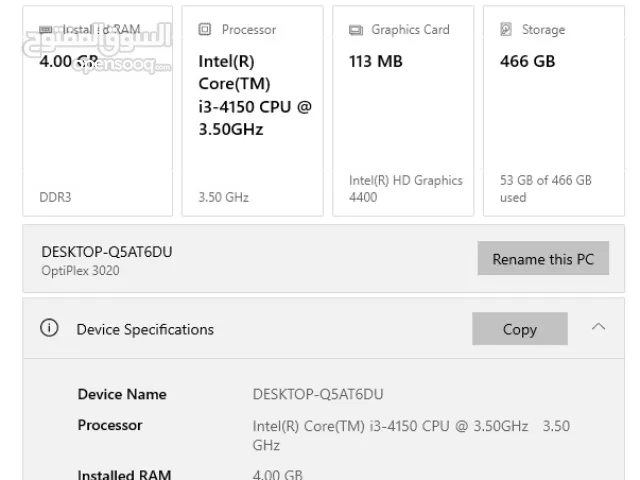640x480 pixels.
Task: Click the Processor value in Device Specifications list
Action: coord(410,435)
